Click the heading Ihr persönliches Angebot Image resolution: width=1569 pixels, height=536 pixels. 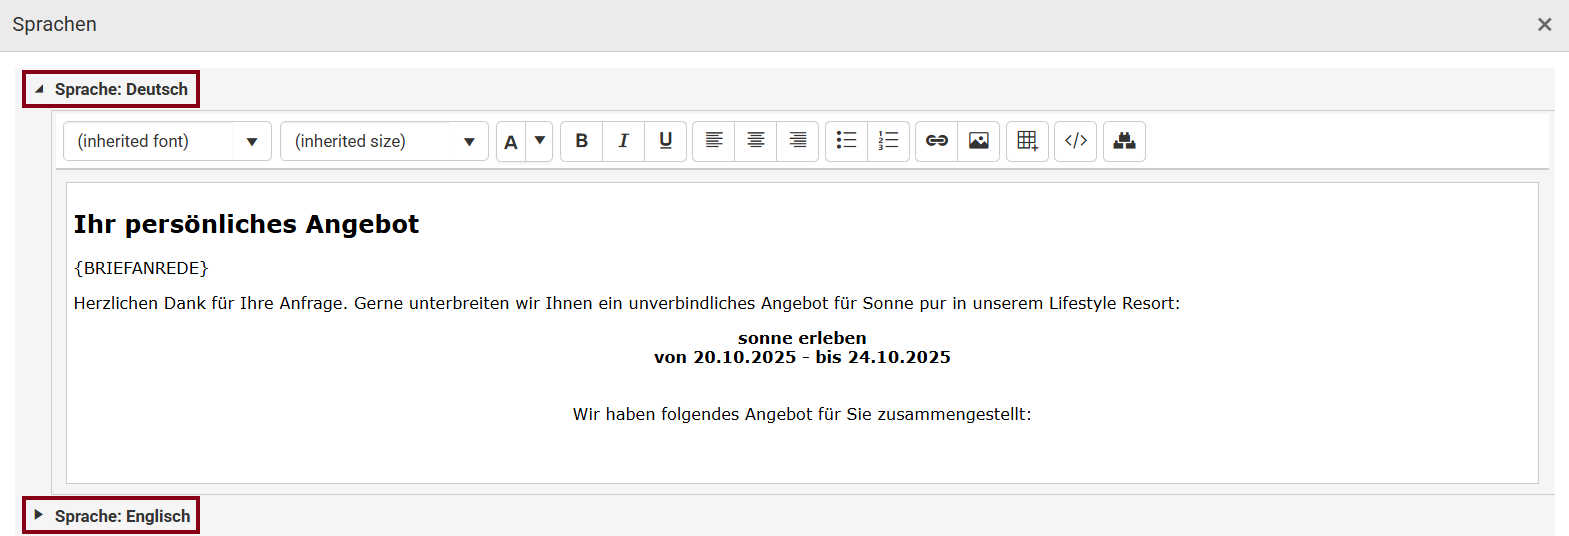click(246, 224)
